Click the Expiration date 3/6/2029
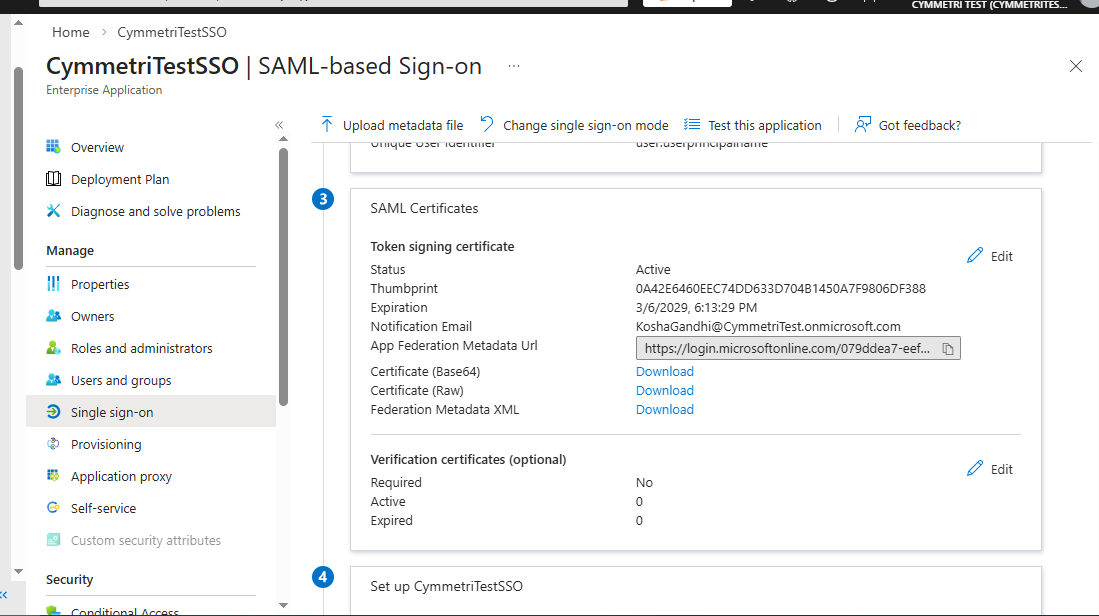The width and height of the screenshot is (1099, 616). pyautogui.click(x=696, y=308)
